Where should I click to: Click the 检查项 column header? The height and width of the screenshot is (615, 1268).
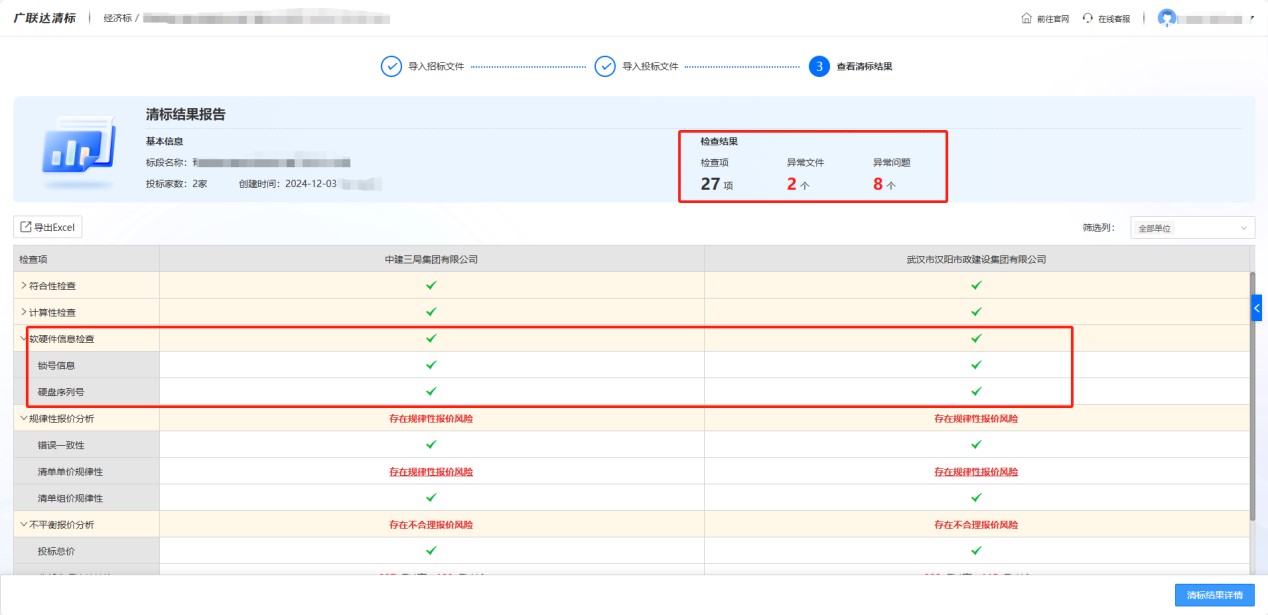(x=86, y=259)
